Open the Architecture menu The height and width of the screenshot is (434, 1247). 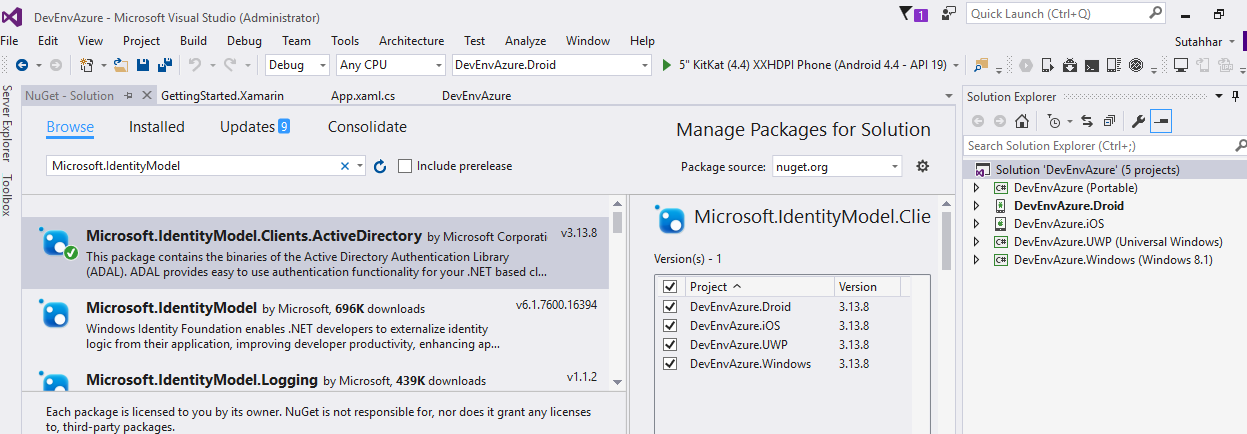coord(411,41)
